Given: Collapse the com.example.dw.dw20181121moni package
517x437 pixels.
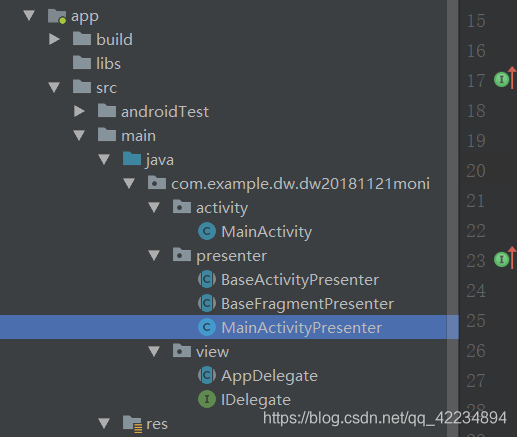Looking at the screenshot, I should [x=129, y=184].
